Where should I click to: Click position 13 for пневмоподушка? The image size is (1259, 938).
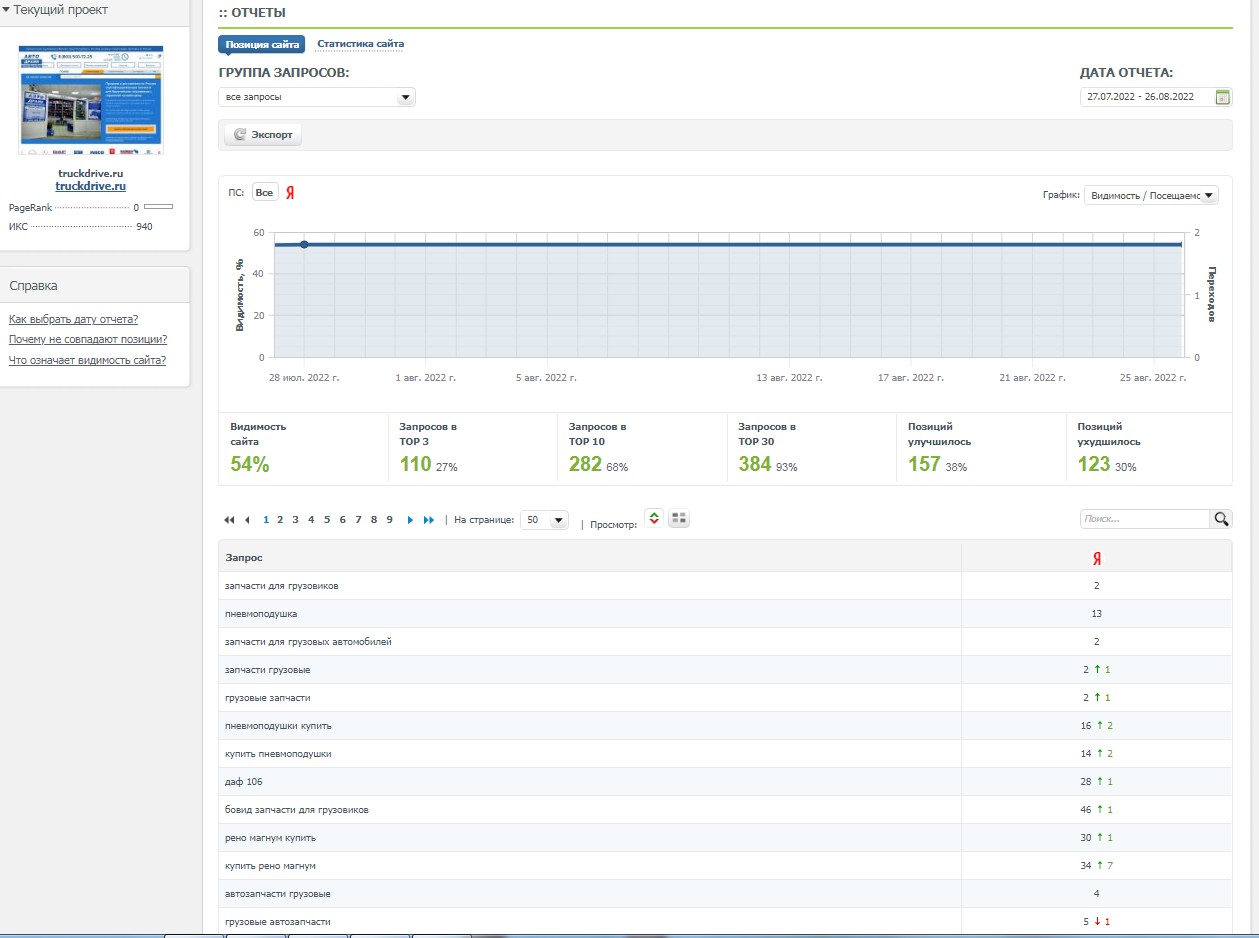(1097, 614)
